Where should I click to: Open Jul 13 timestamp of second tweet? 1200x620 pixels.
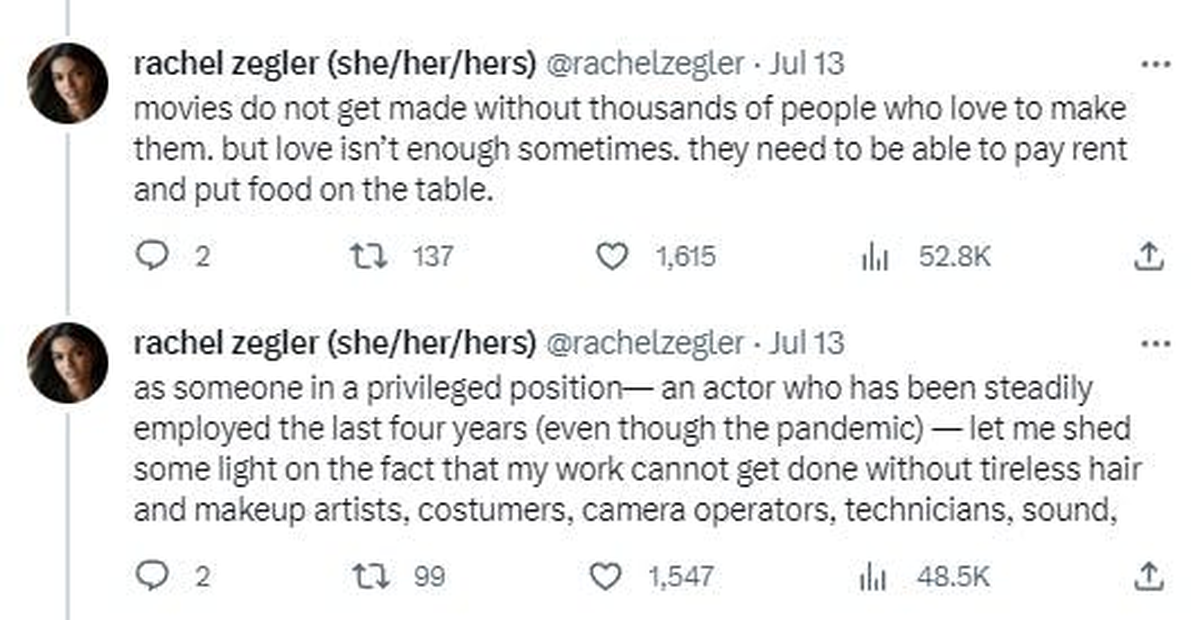pyautogui.click(x=806, y=344)
